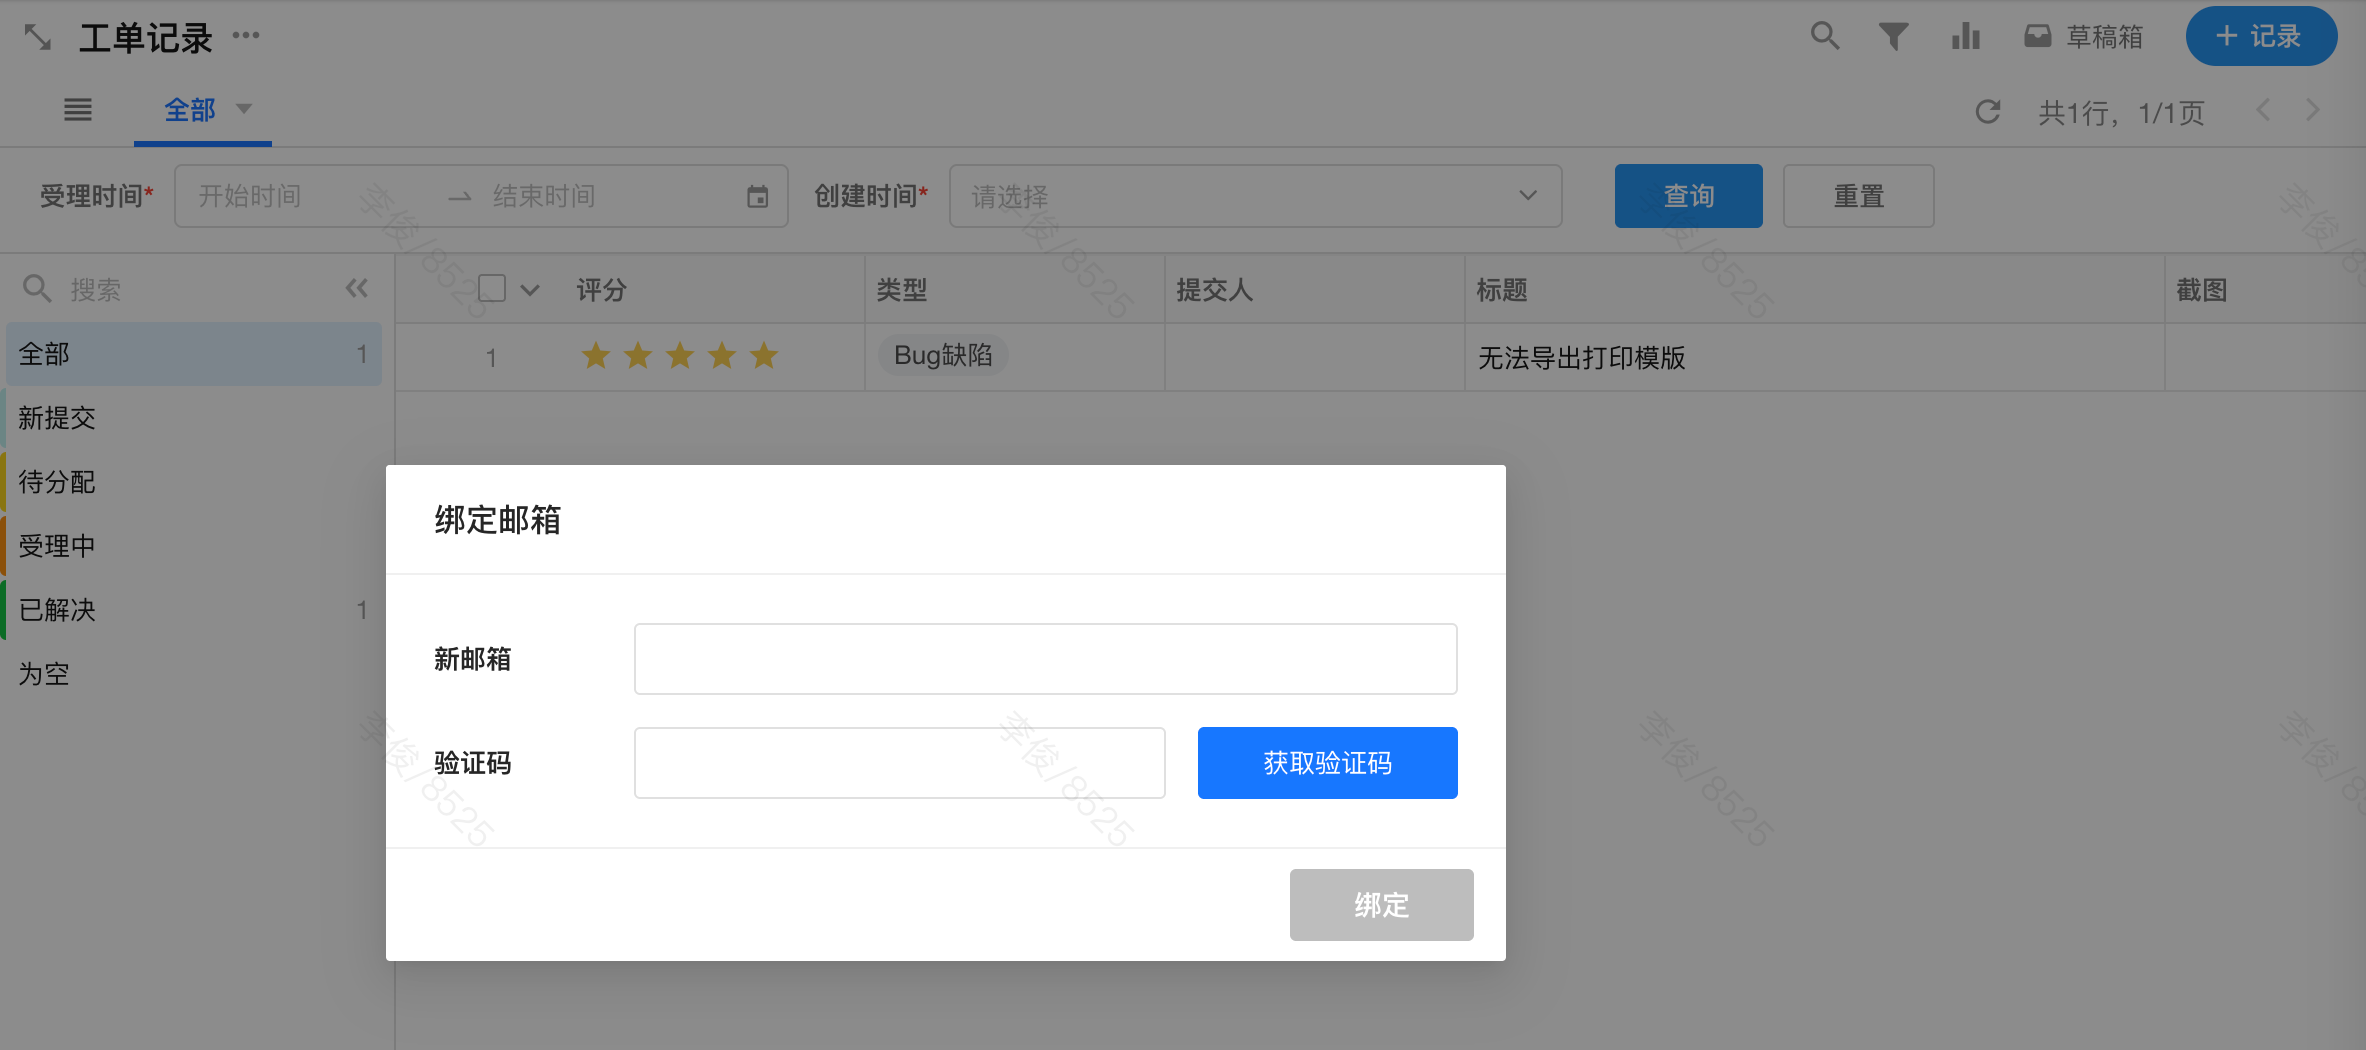Focus the 新邮箱 input field

[1045, 659]
